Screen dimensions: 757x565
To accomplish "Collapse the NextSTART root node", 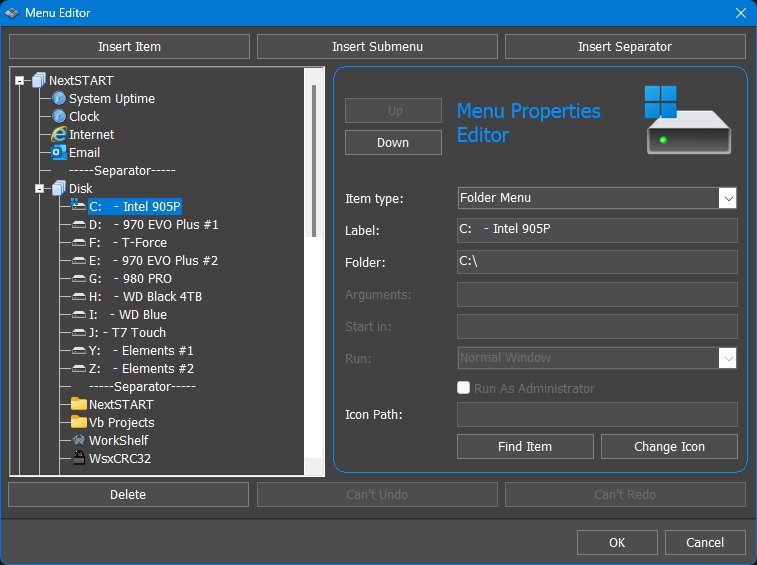I will [20, 81].
